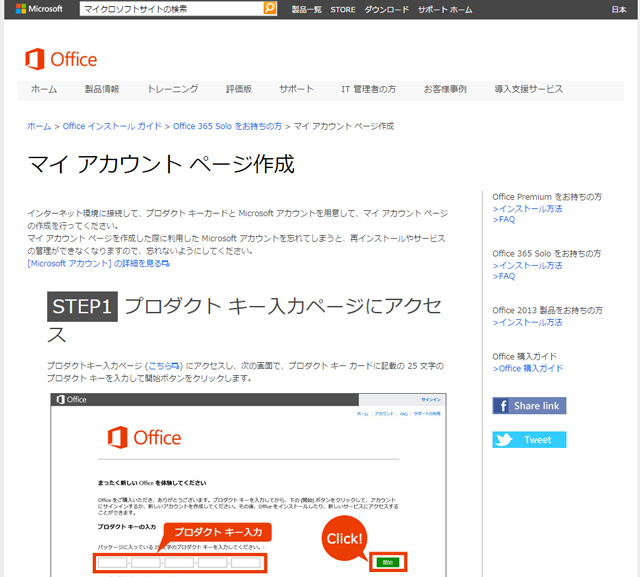Click the Office インストール ガイド breadcrumb

click(x=112, y=126)
